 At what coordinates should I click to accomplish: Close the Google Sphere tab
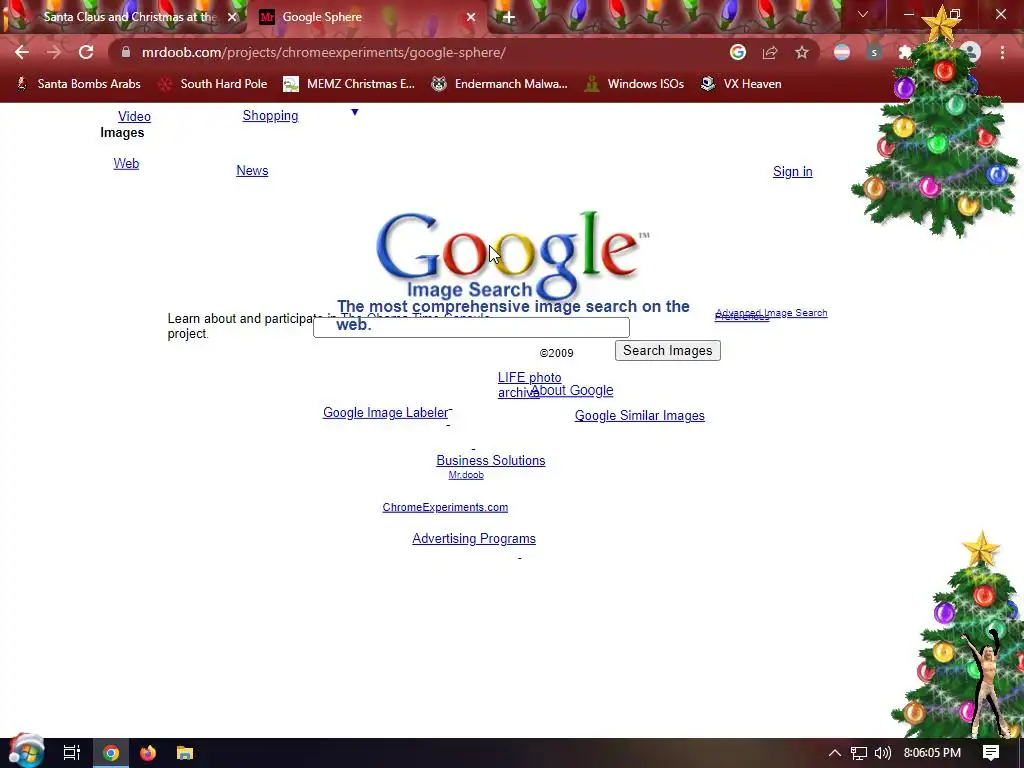[x=471, y=18]
